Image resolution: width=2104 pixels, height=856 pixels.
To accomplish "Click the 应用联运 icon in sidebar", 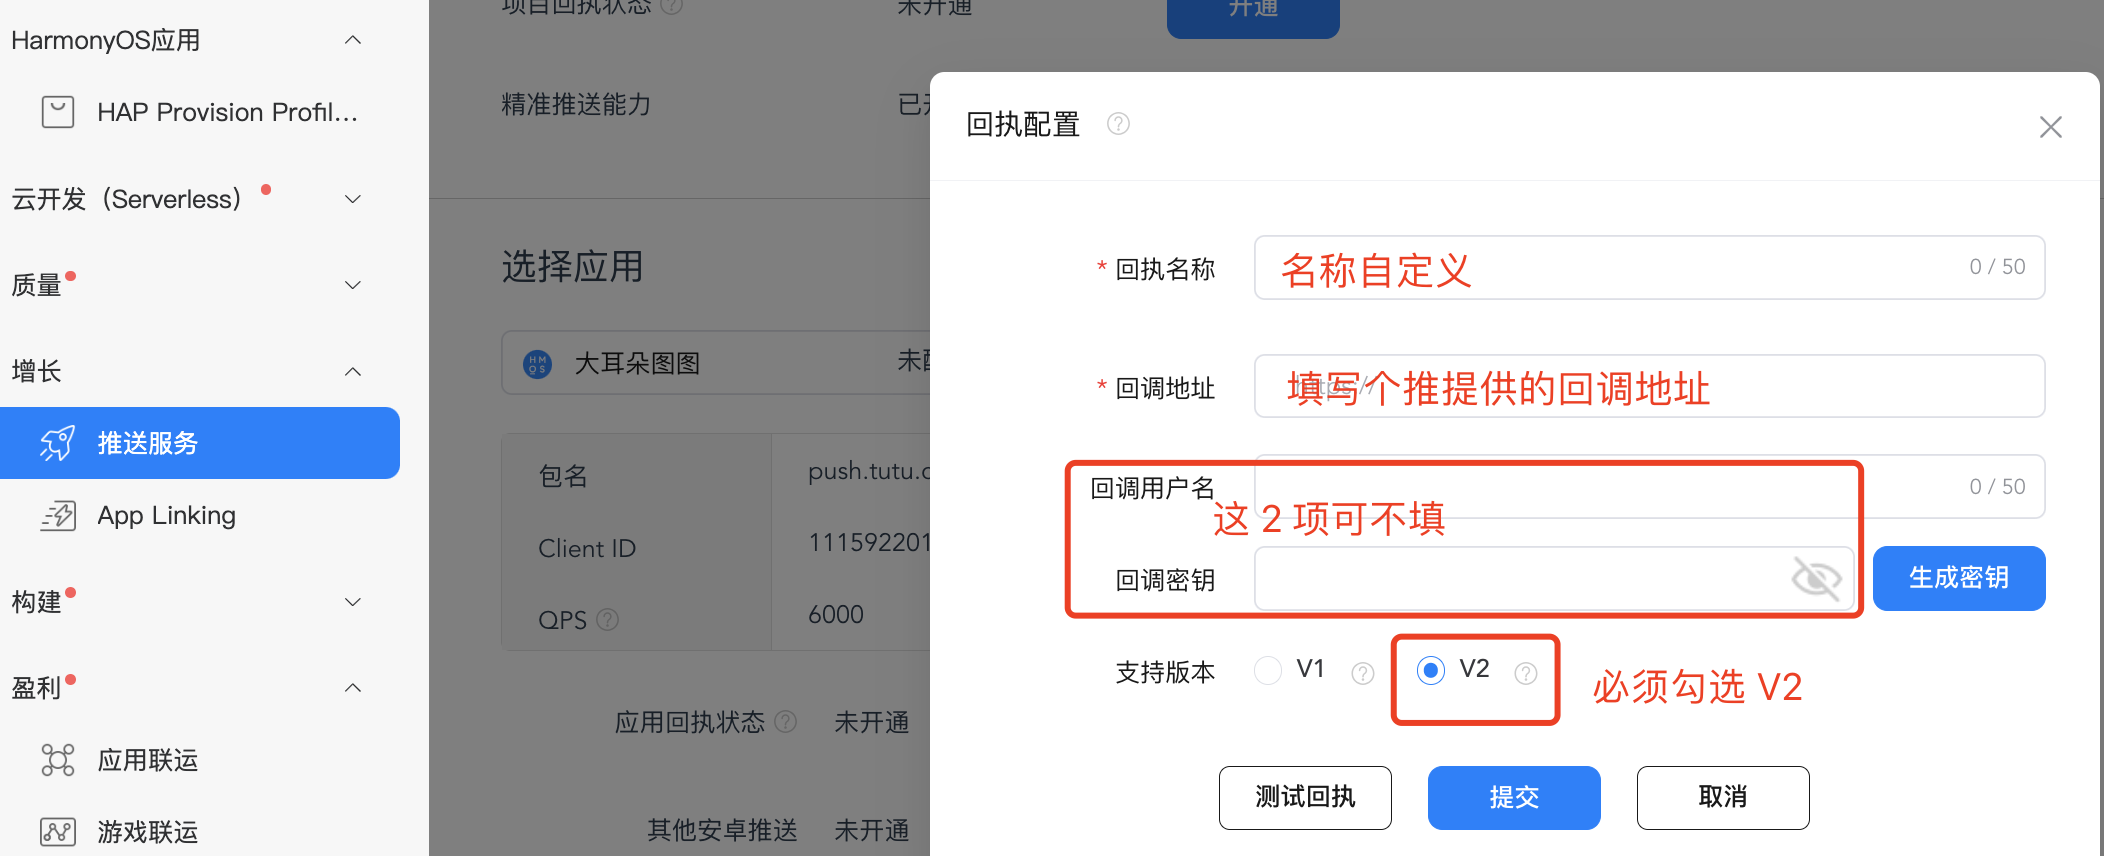I will 58,760.
